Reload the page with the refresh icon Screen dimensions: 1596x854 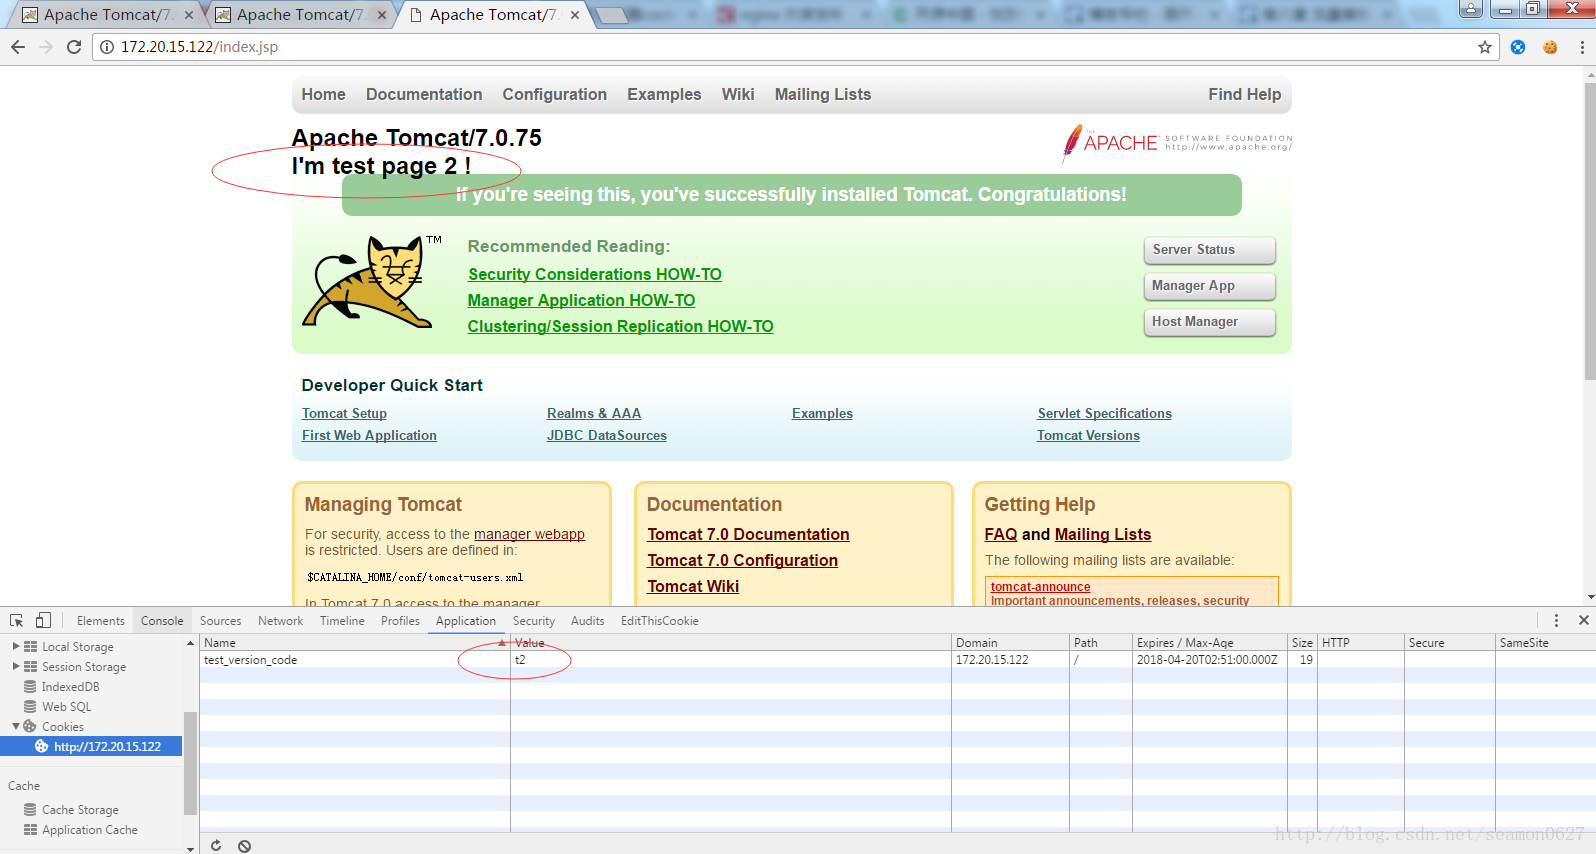tap(74, 47)
